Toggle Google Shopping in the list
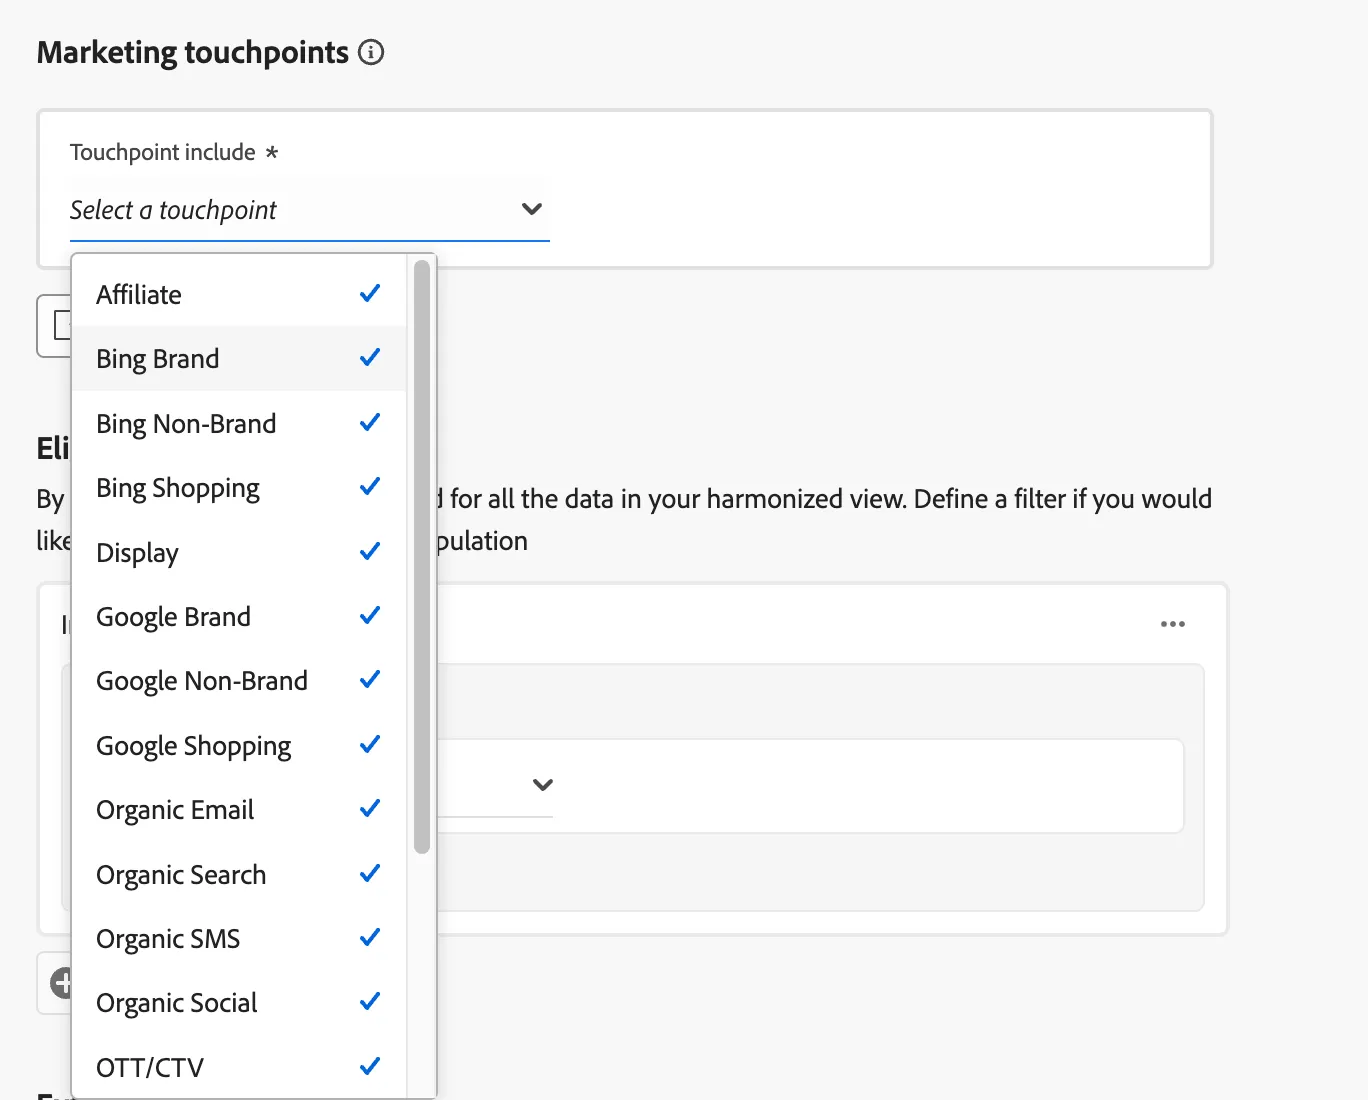The image size is (1368, 1100). (x=239, y=745)
